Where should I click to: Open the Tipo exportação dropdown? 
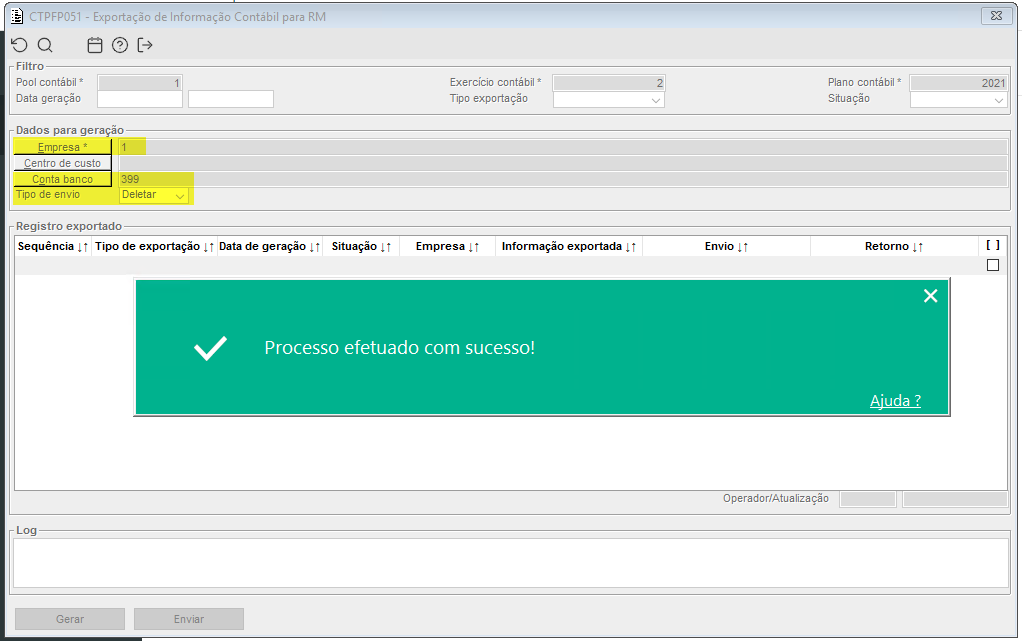(x=656, y=100)
